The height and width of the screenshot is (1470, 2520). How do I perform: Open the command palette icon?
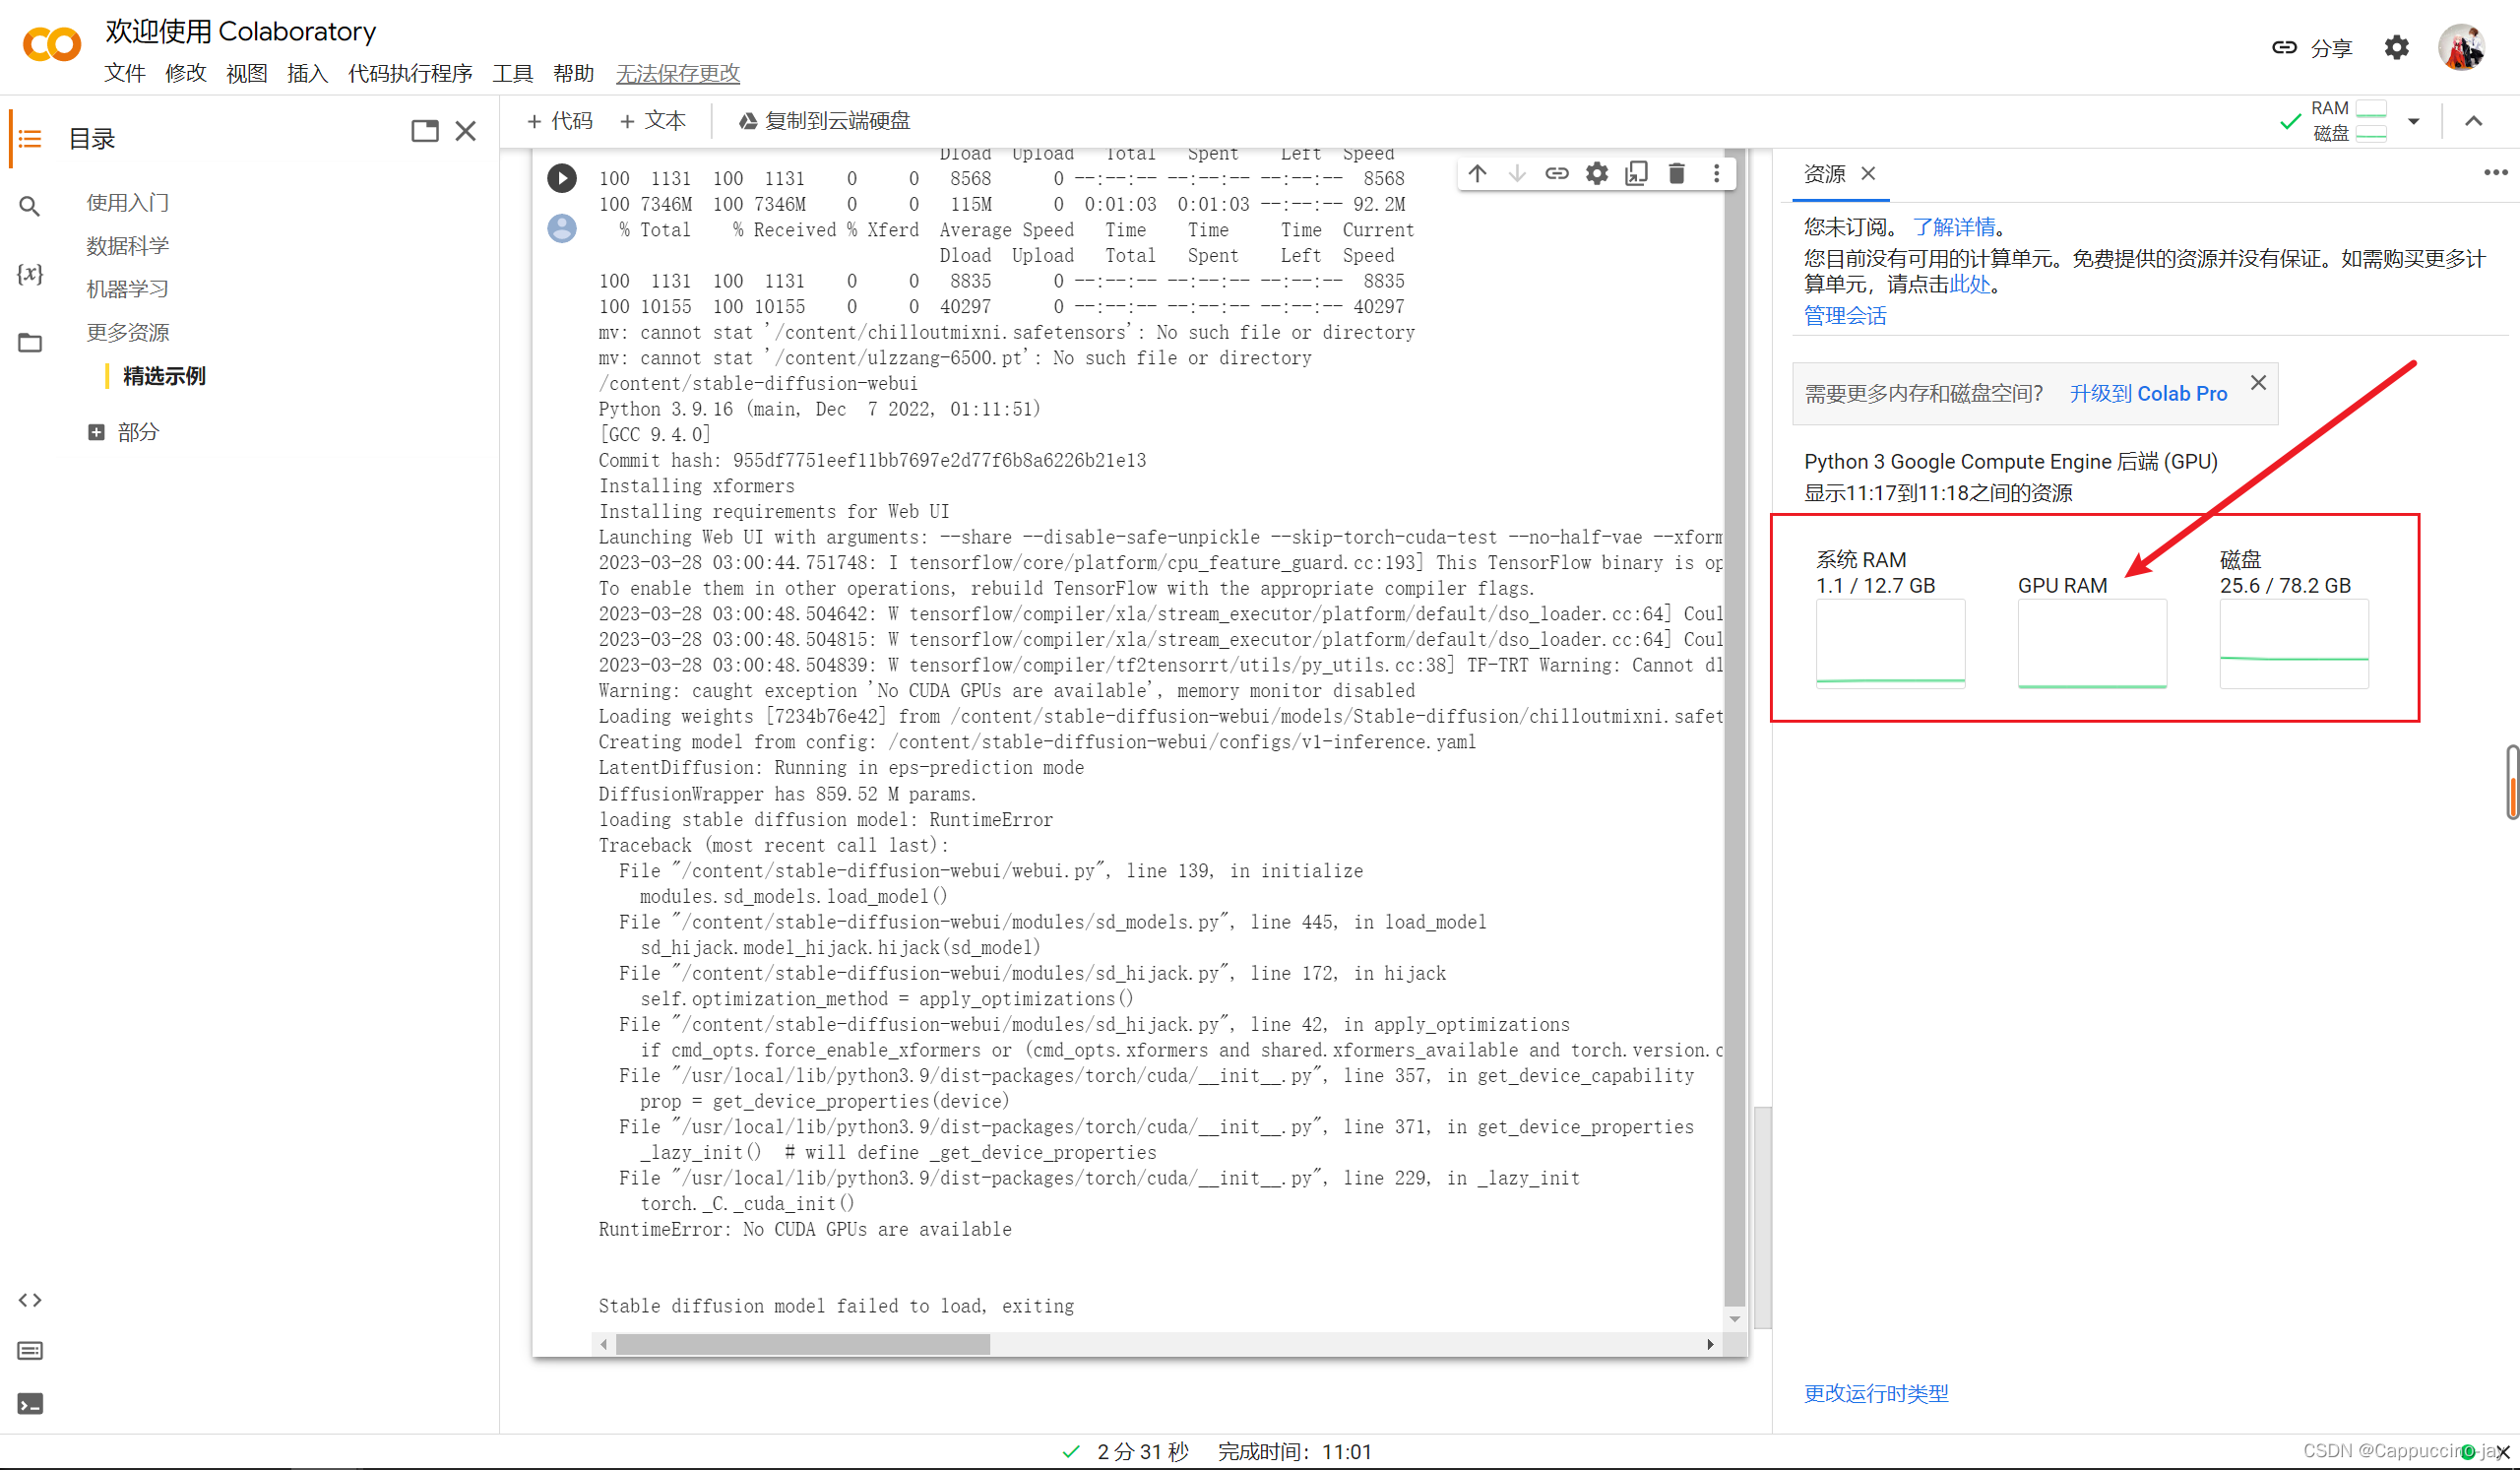tap(30, 1351)
